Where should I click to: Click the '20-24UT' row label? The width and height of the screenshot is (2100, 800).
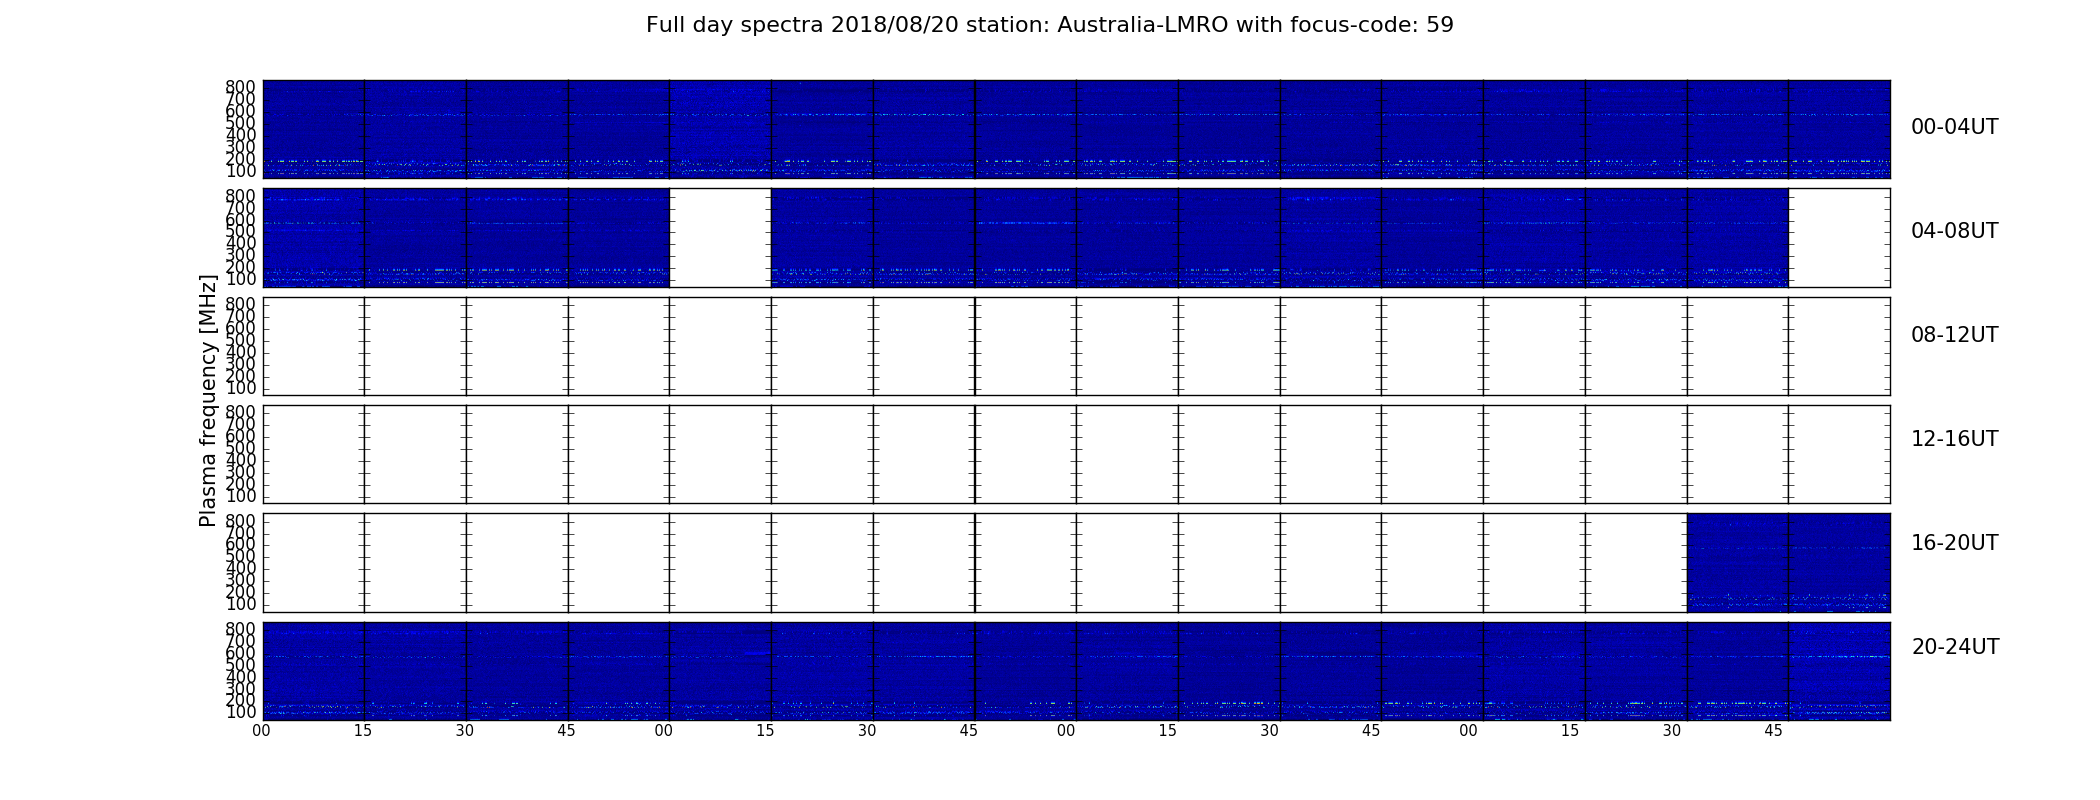coord(1955,647)
